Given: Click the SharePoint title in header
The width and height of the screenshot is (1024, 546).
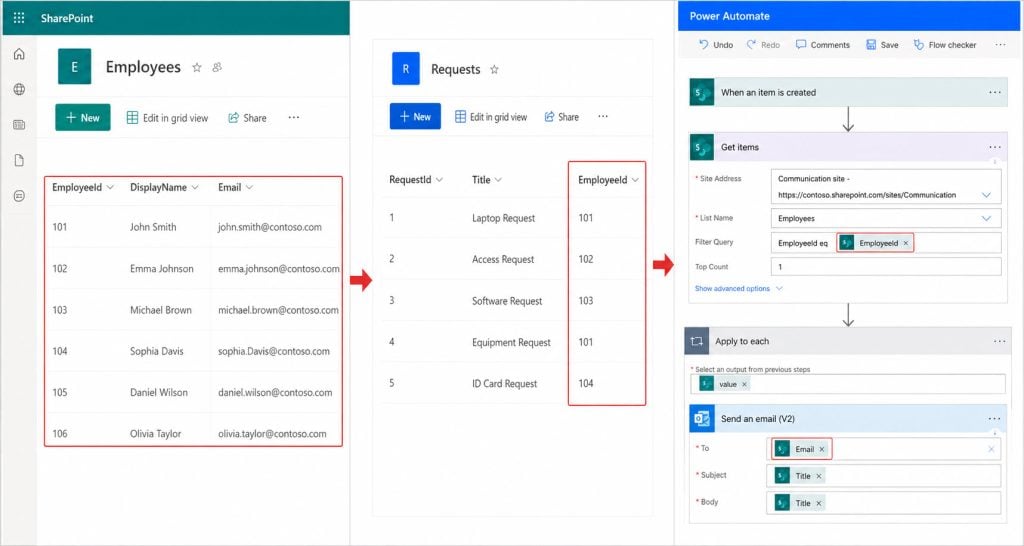Looking at the screenshot, I should (x=67, y=18).
